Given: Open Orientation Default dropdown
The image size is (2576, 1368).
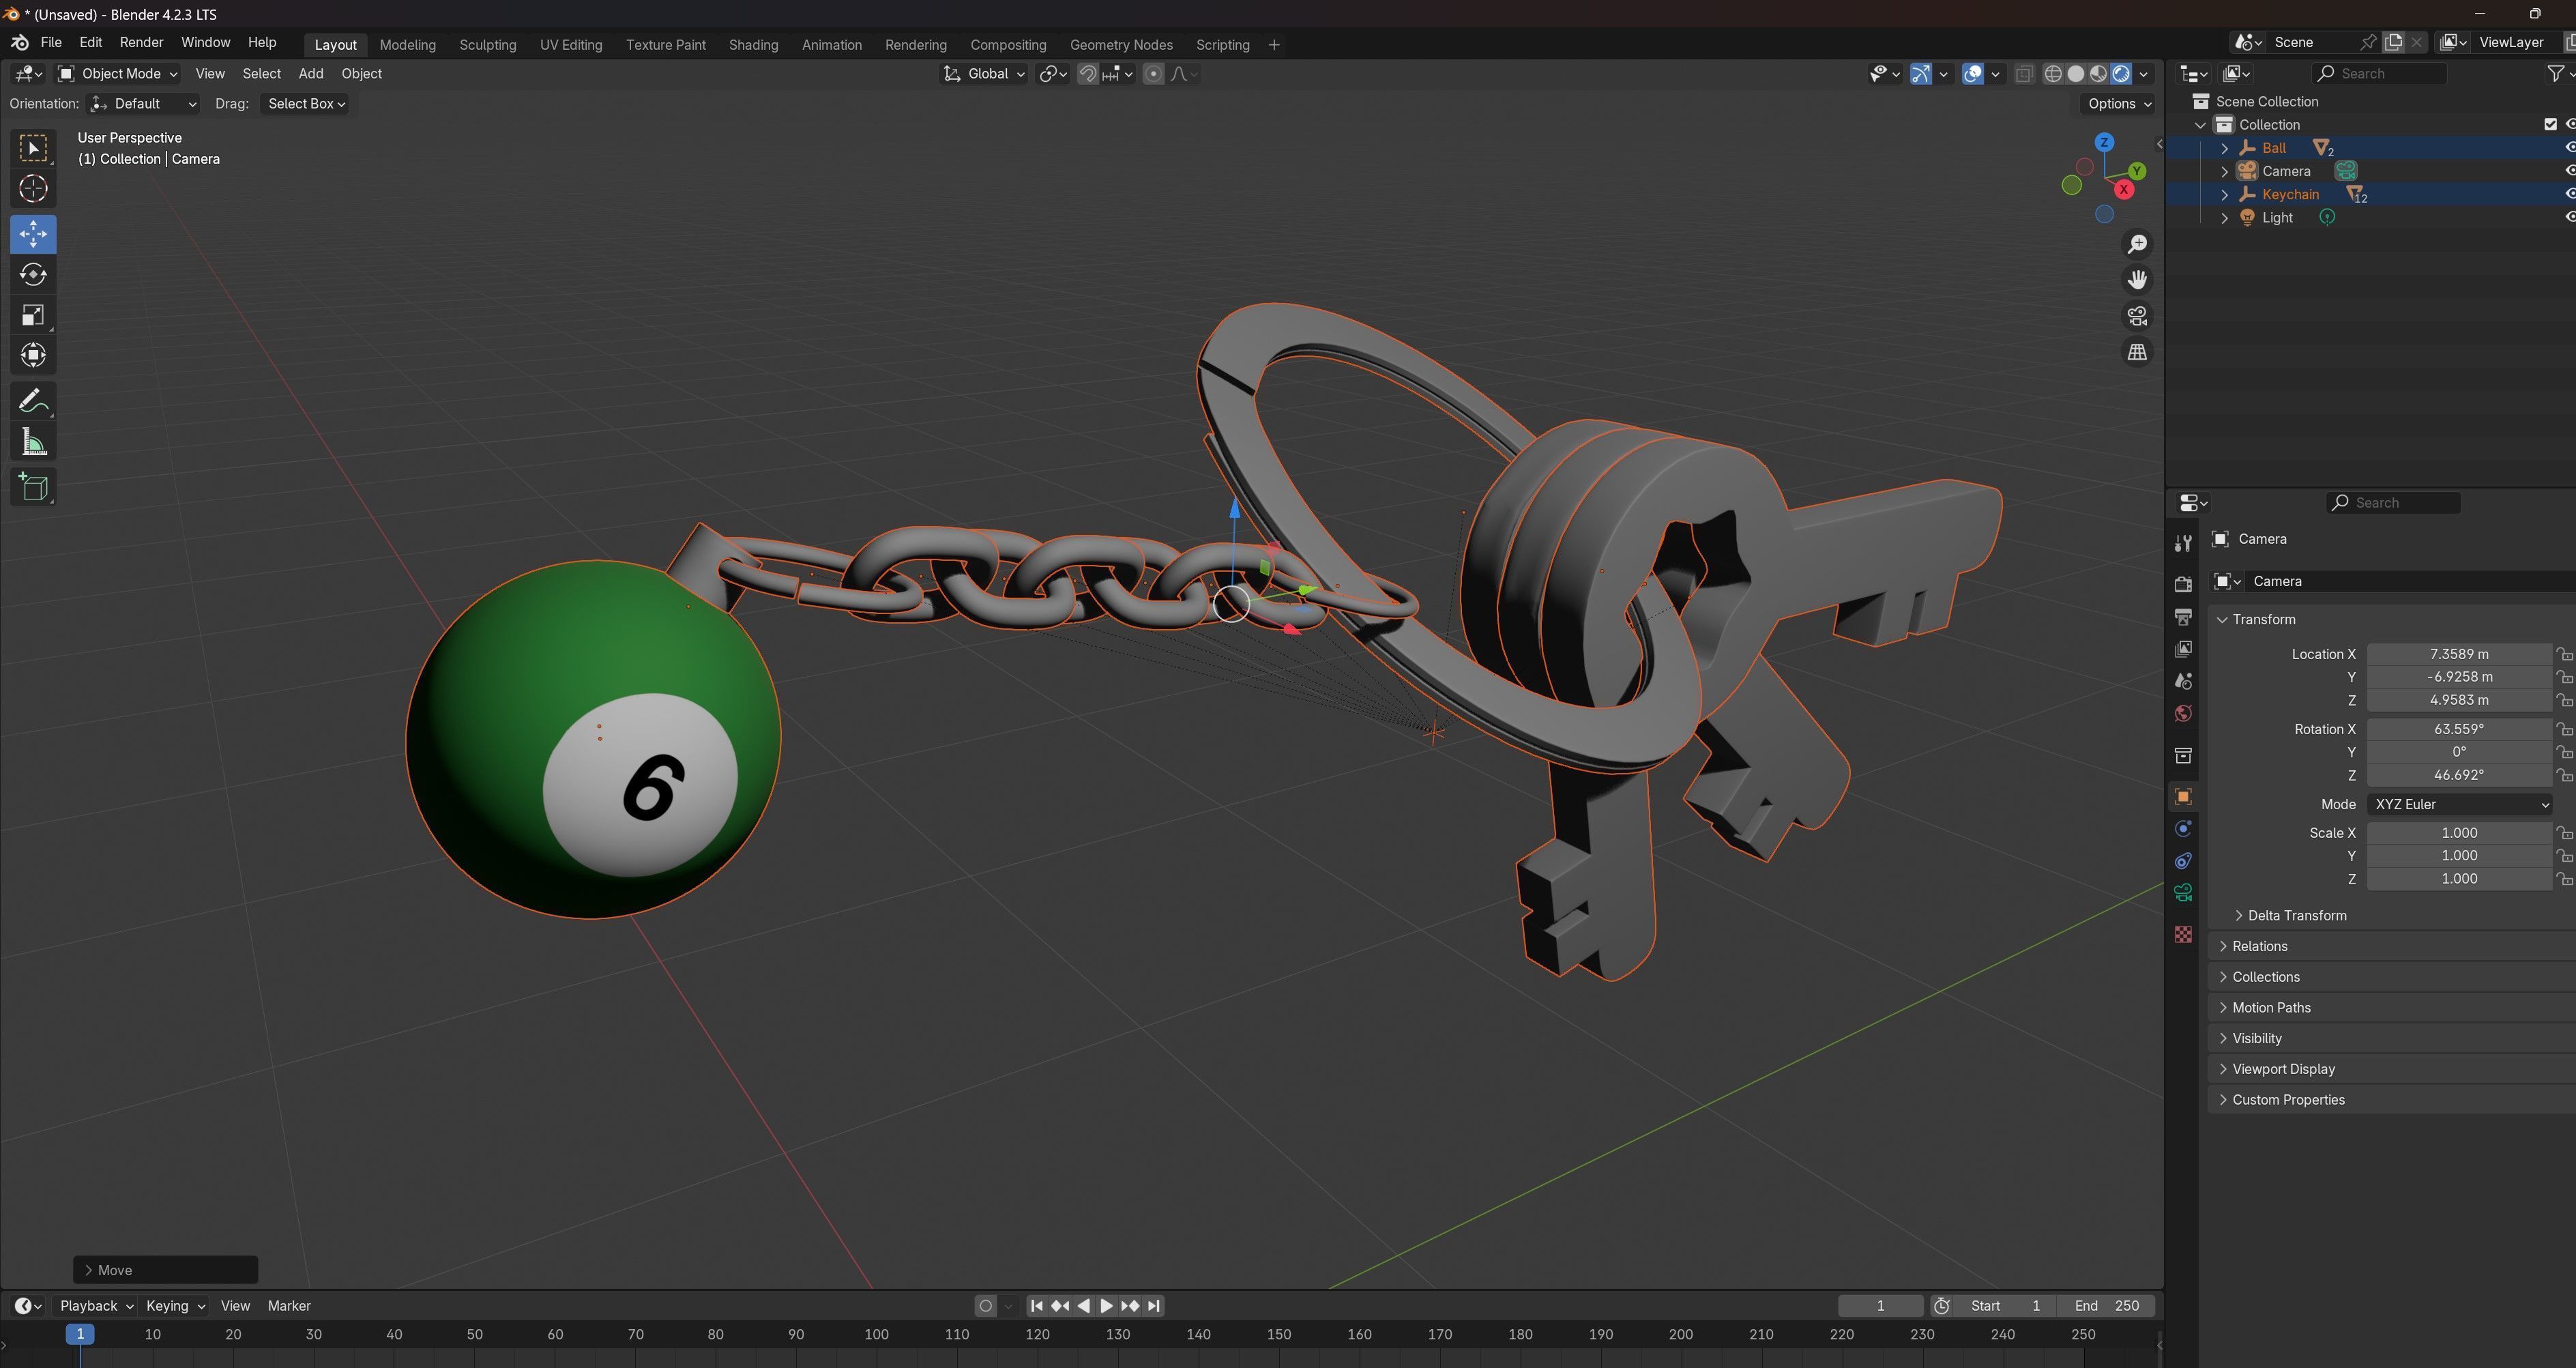Looking at the screenshot, I should 143,104.
